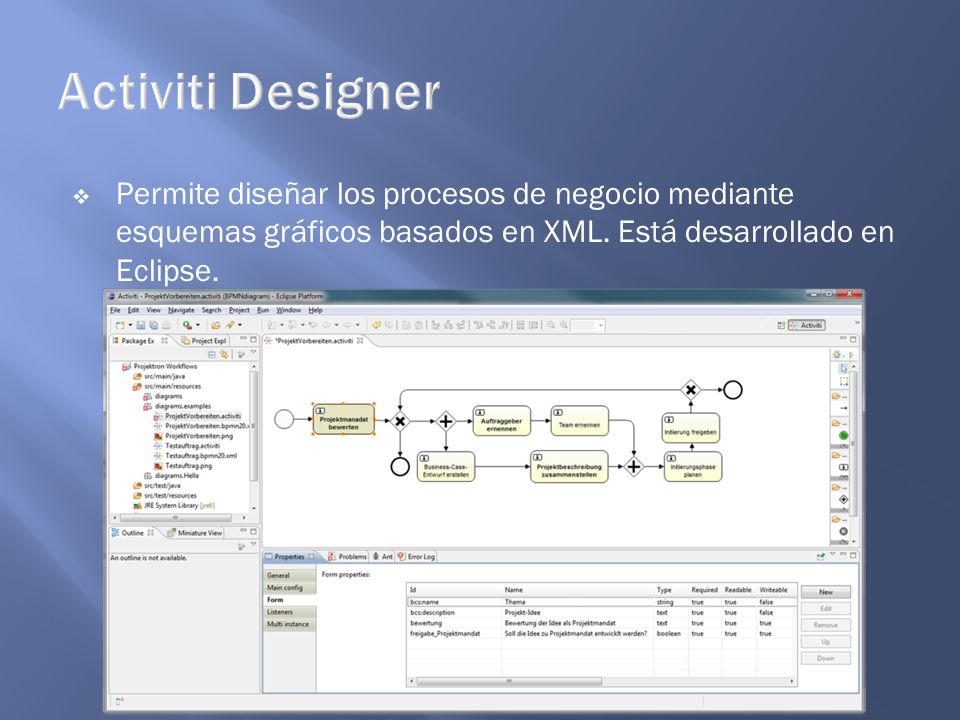960x720 pixels.
Task: Open the Run launch dropdown arrow
Action: (x=198, y=325)
